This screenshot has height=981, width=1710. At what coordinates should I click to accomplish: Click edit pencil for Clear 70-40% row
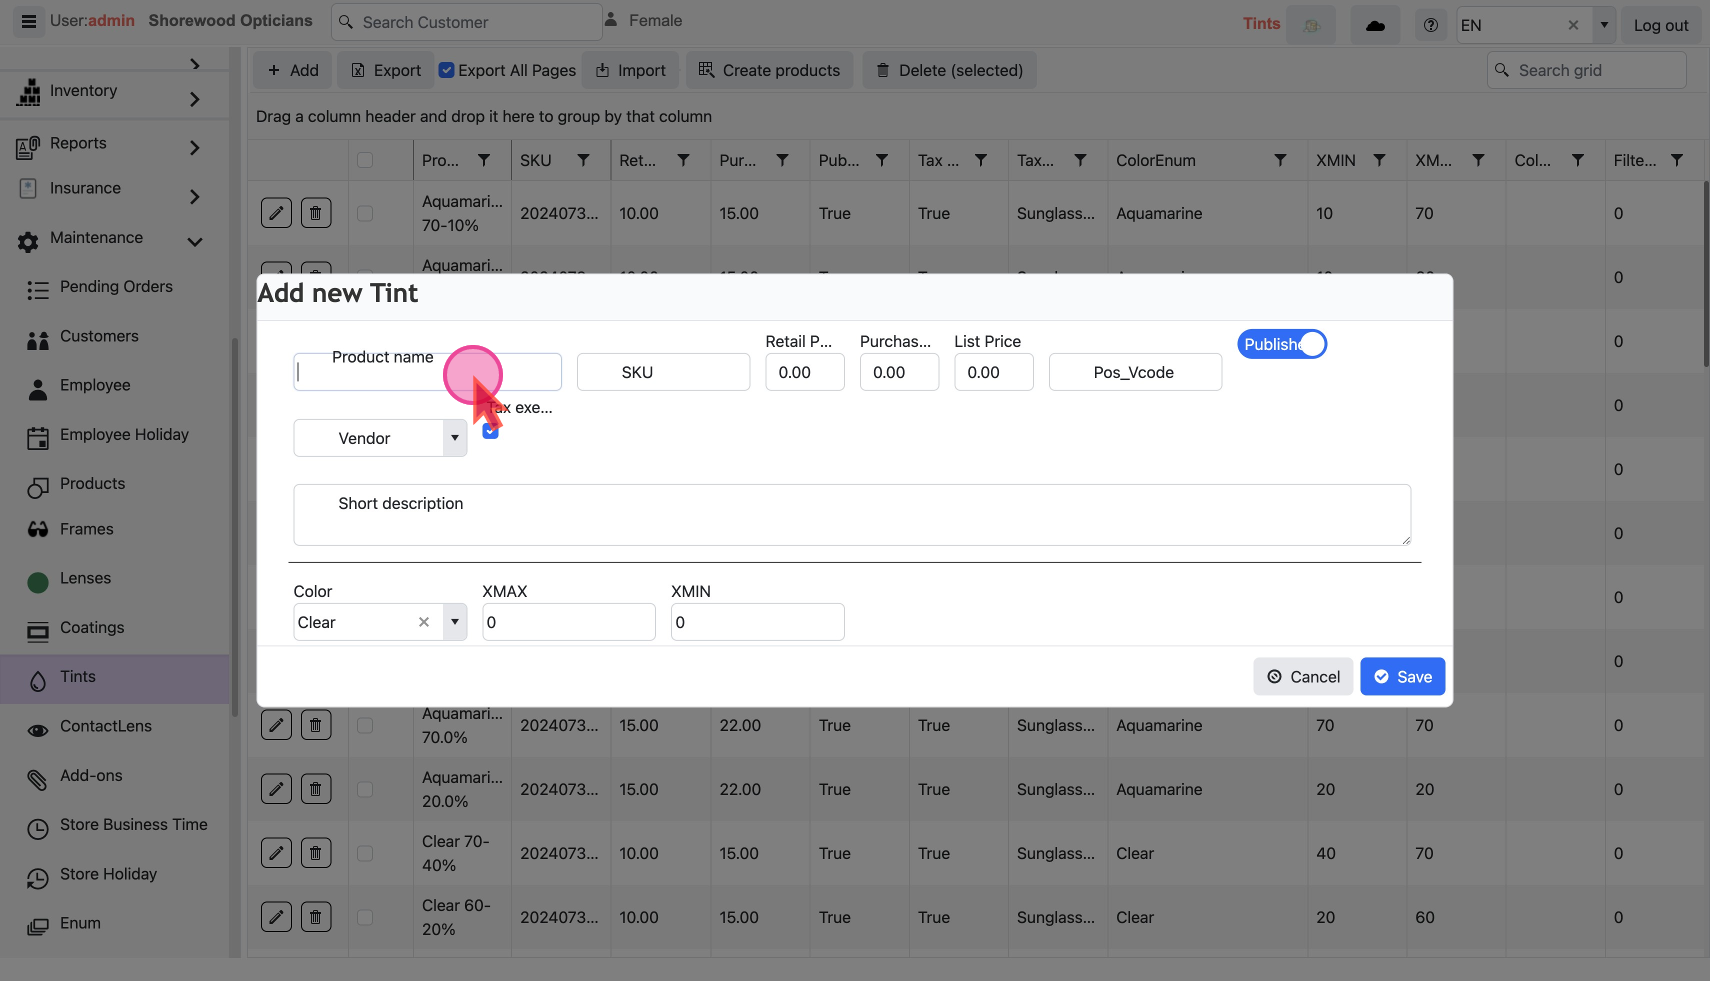(x=276, y=853)
